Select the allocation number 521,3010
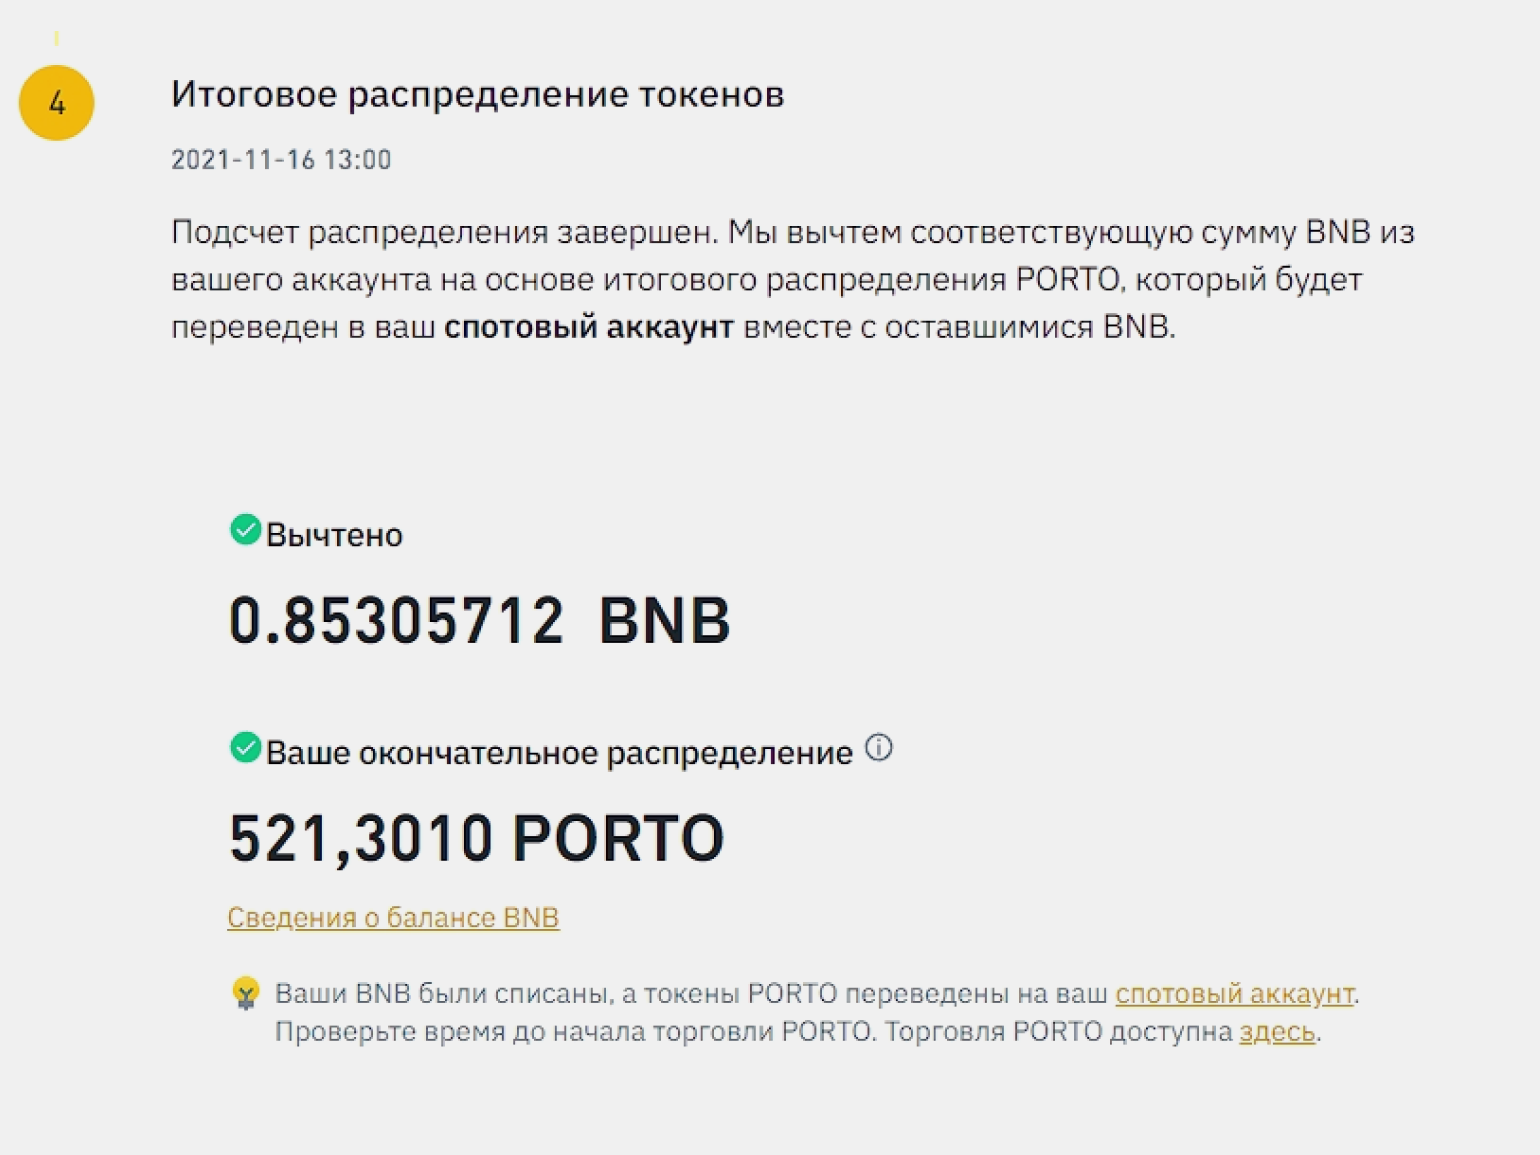The width and height of the screenshot is (1540, 1155). click(x=361, y=838)
